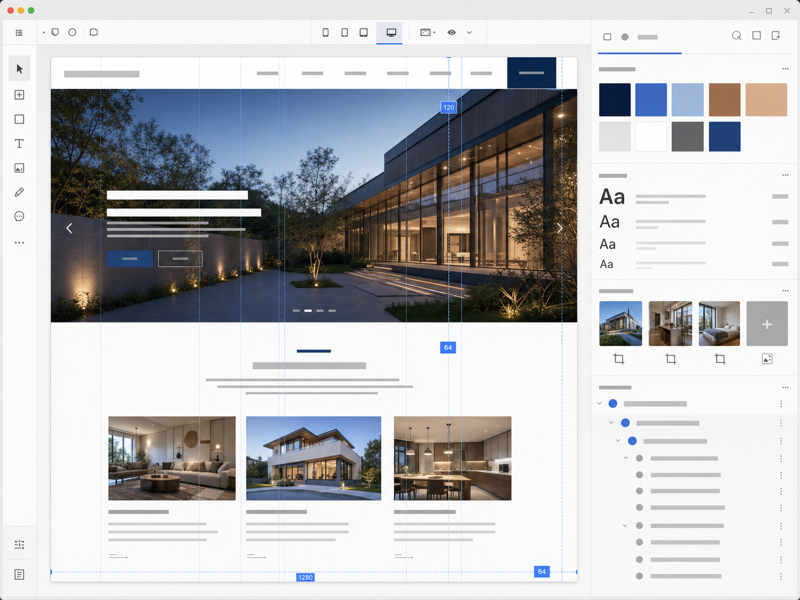Screen dimensions: 800x600
Task: Open colors section more options menu
Action: pyautogui.click(x=785, y=69)
